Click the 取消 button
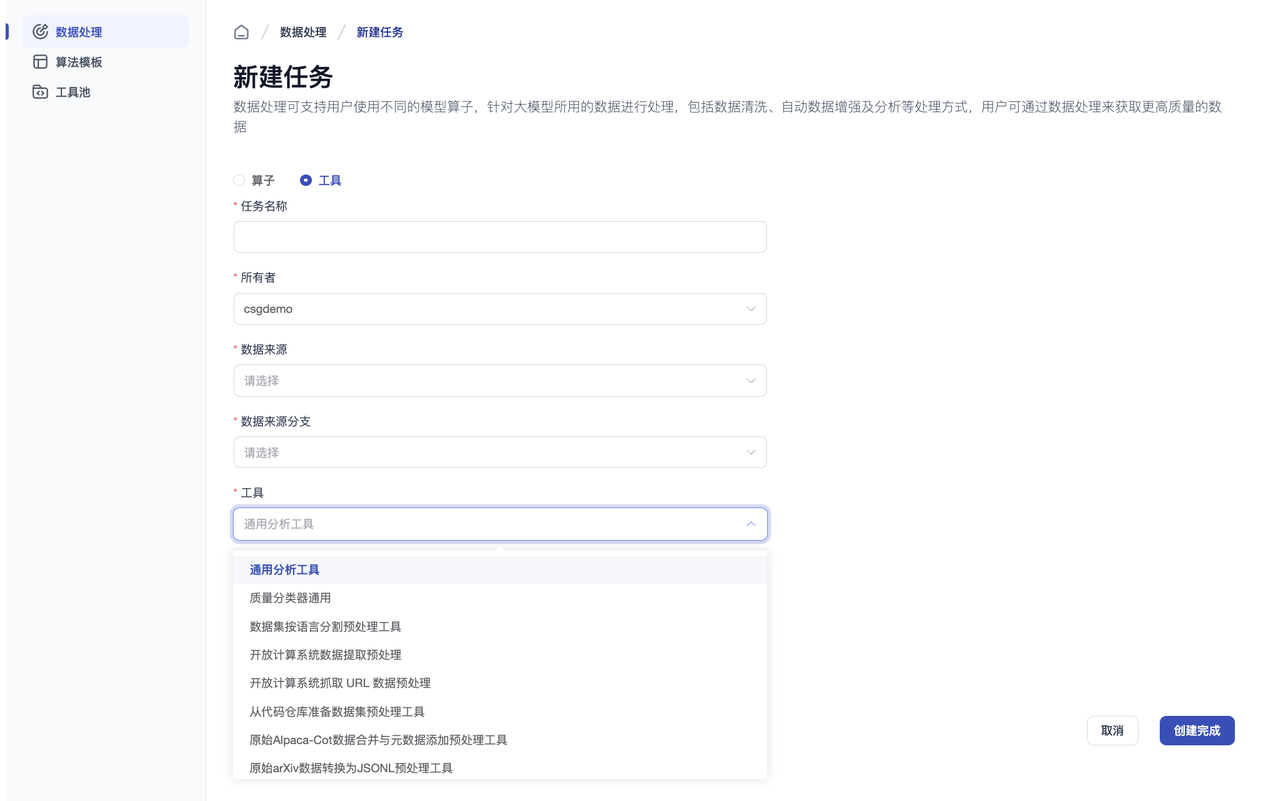This screenshot has width=1280, height=801. 1112,731
